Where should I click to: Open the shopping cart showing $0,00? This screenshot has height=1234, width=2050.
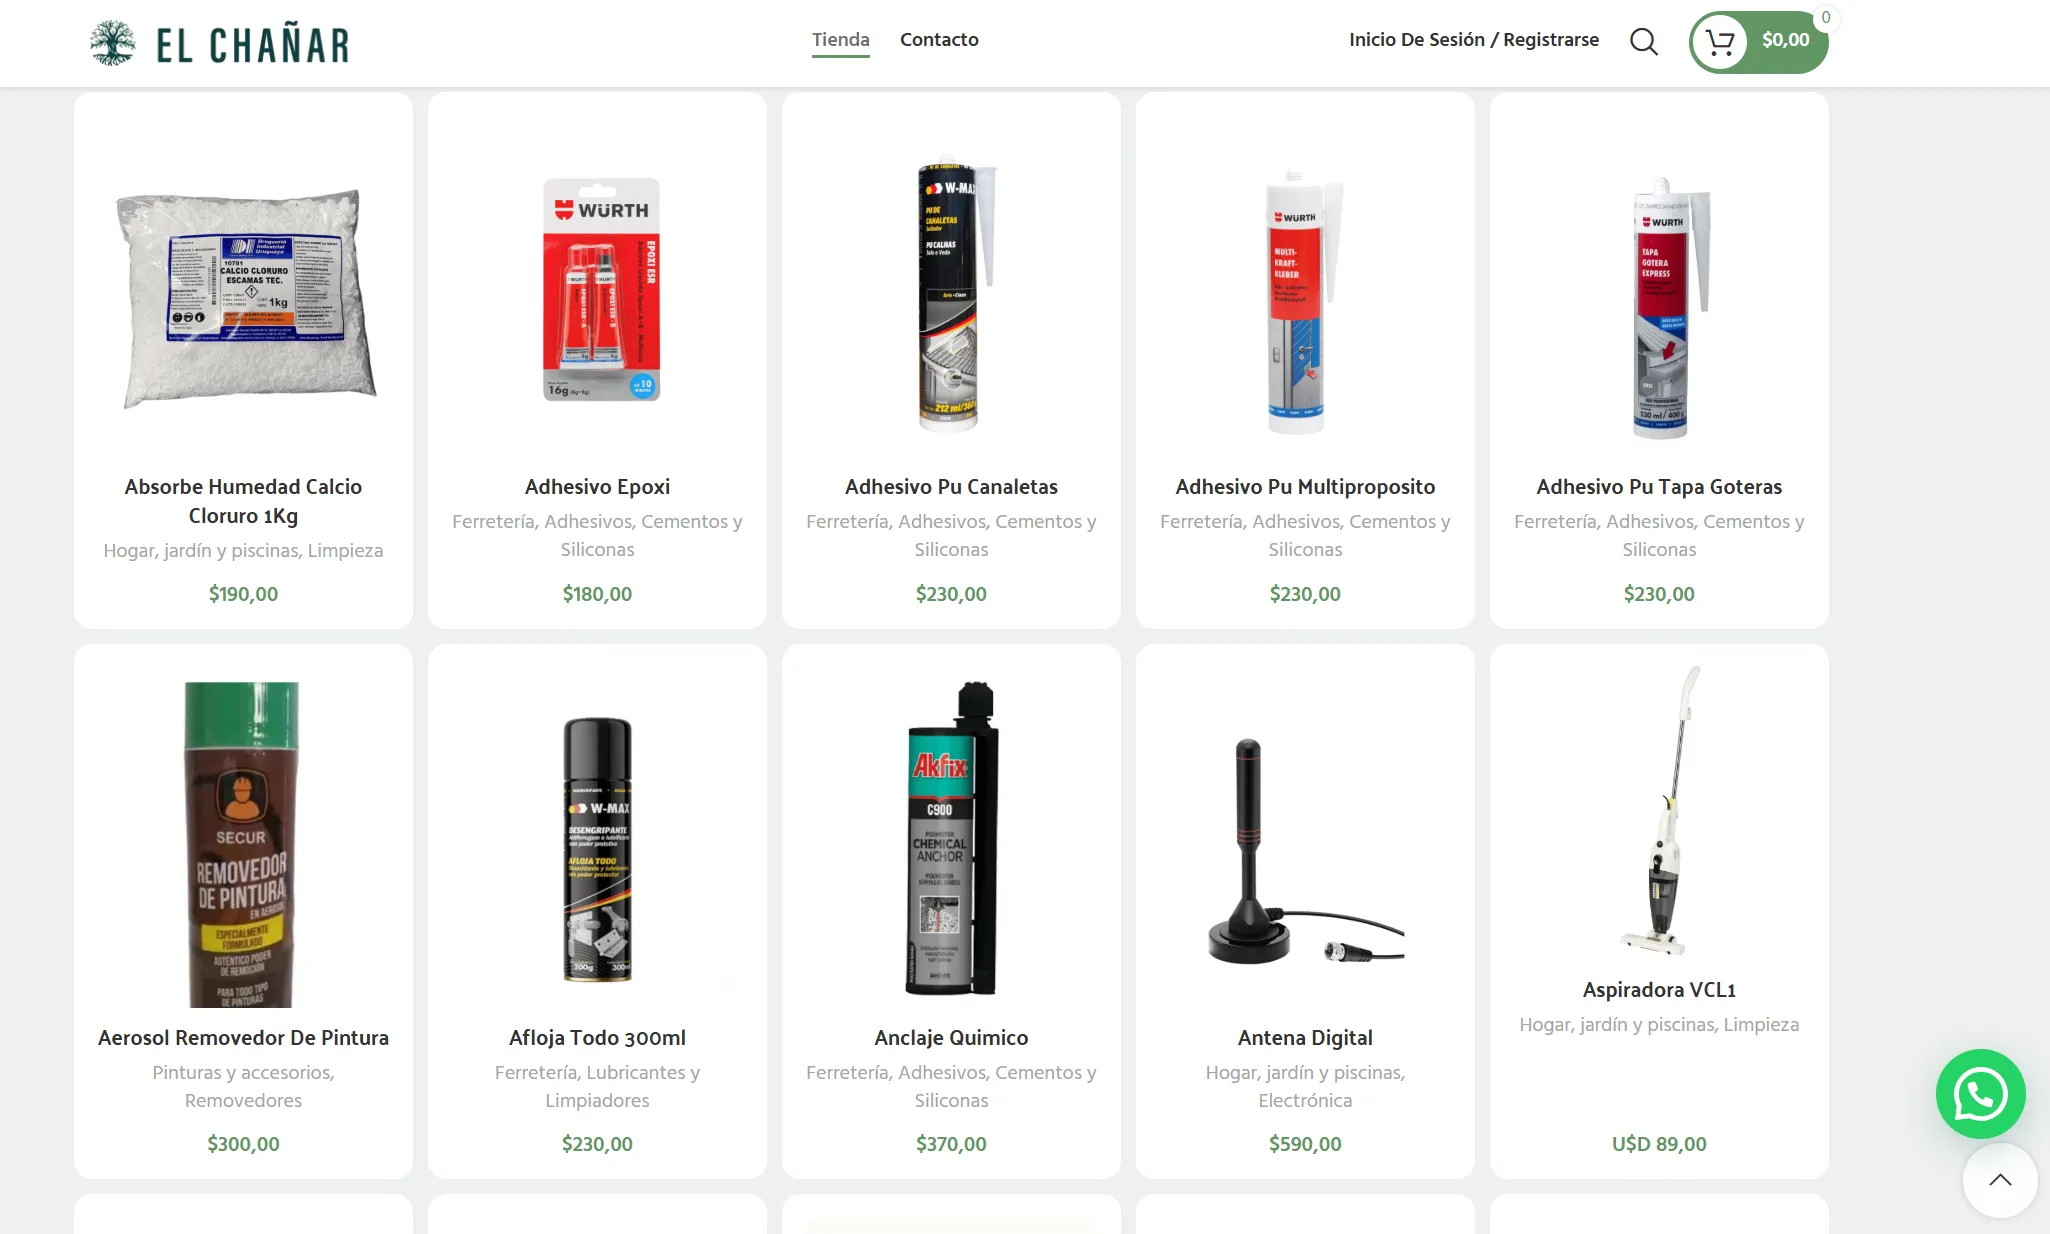pos(1758,42)
